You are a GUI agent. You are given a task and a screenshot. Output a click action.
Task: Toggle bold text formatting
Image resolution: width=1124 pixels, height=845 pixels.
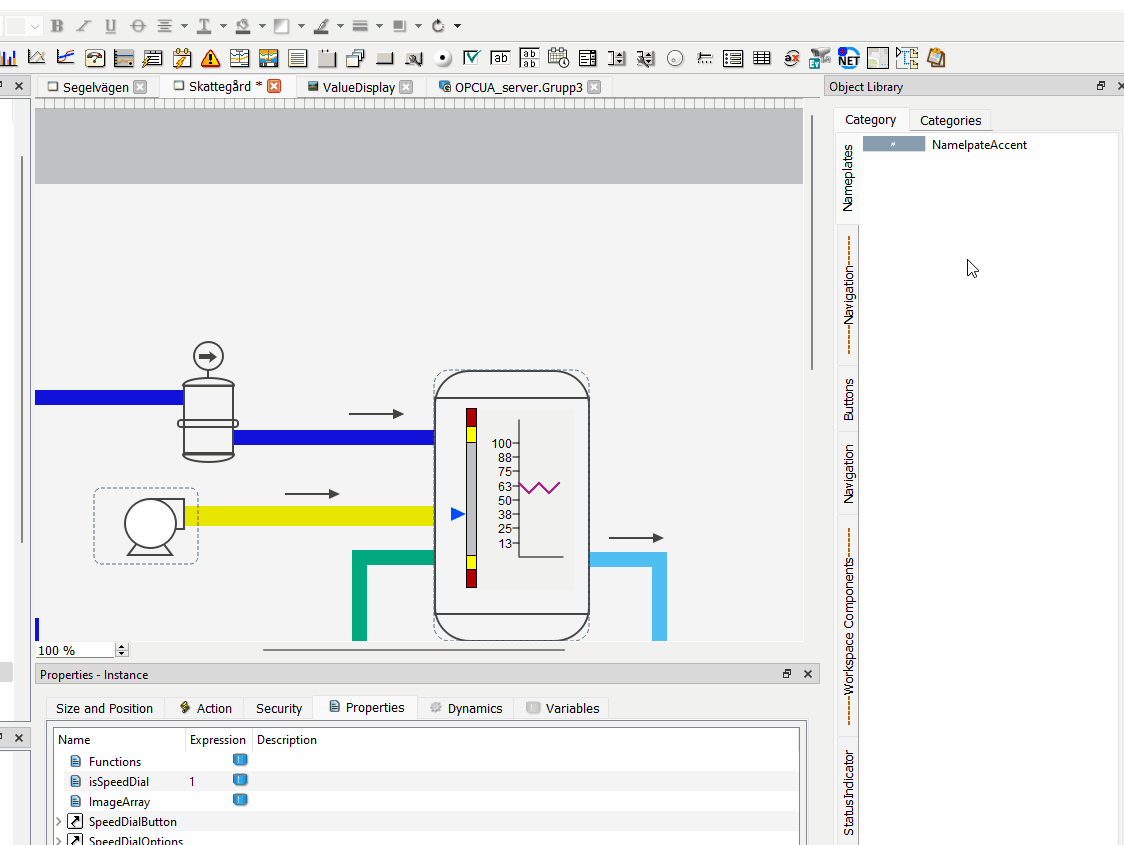click(57, 25)
